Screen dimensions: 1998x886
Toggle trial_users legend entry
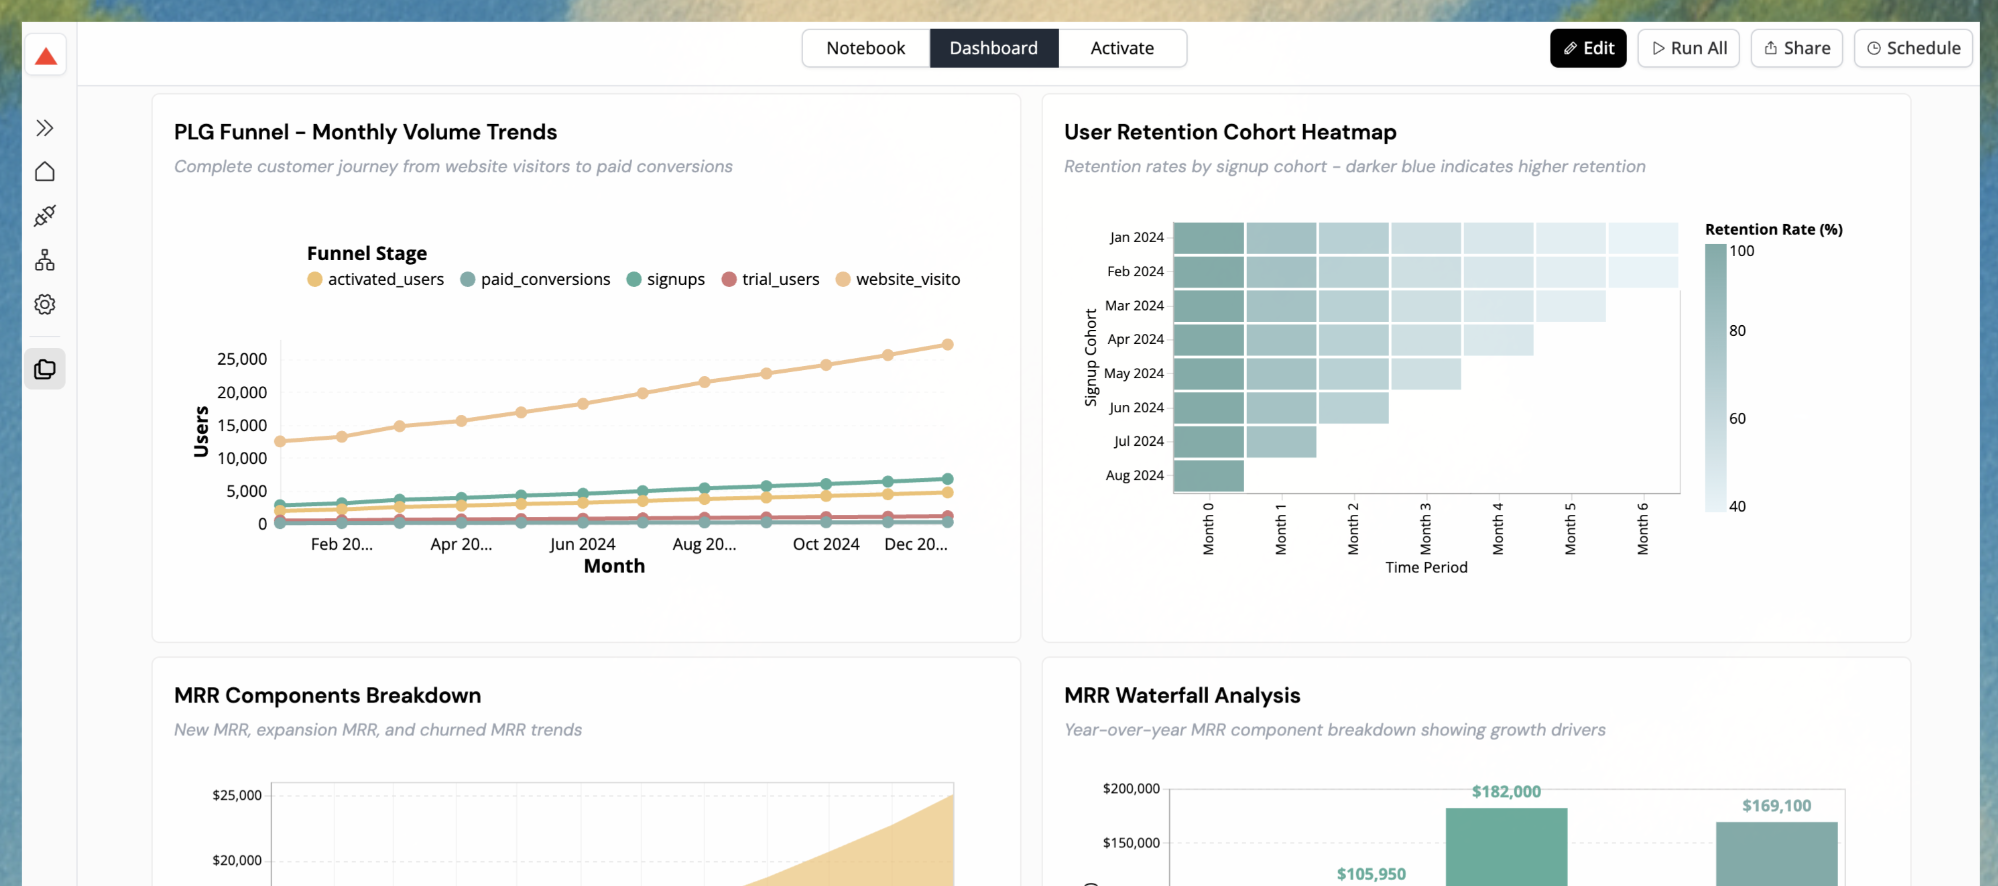pos(771,279)
